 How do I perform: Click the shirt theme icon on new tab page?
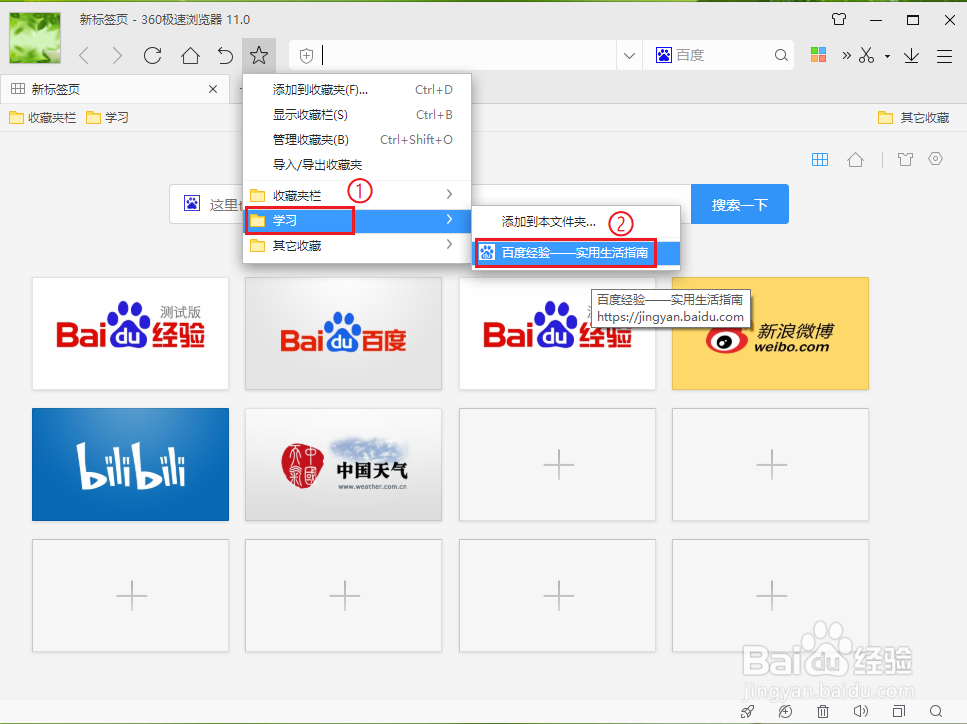click(x=905, y=160)
